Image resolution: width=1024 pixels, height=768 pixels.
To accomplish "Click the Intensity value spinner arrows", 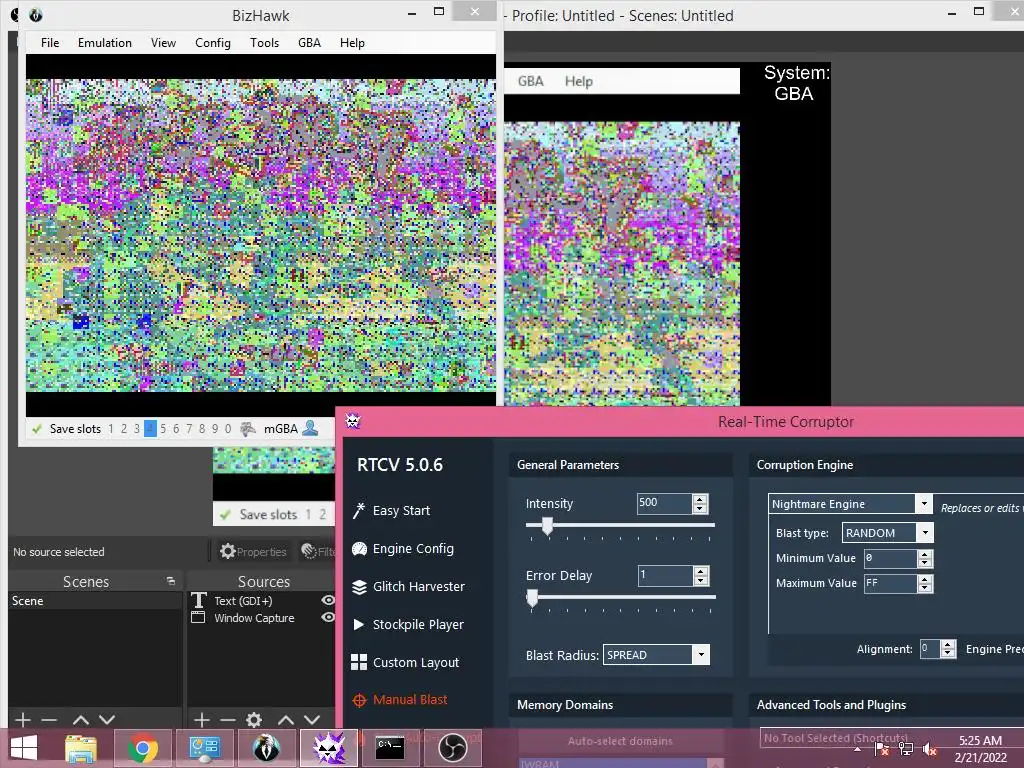I will point(700,504).
